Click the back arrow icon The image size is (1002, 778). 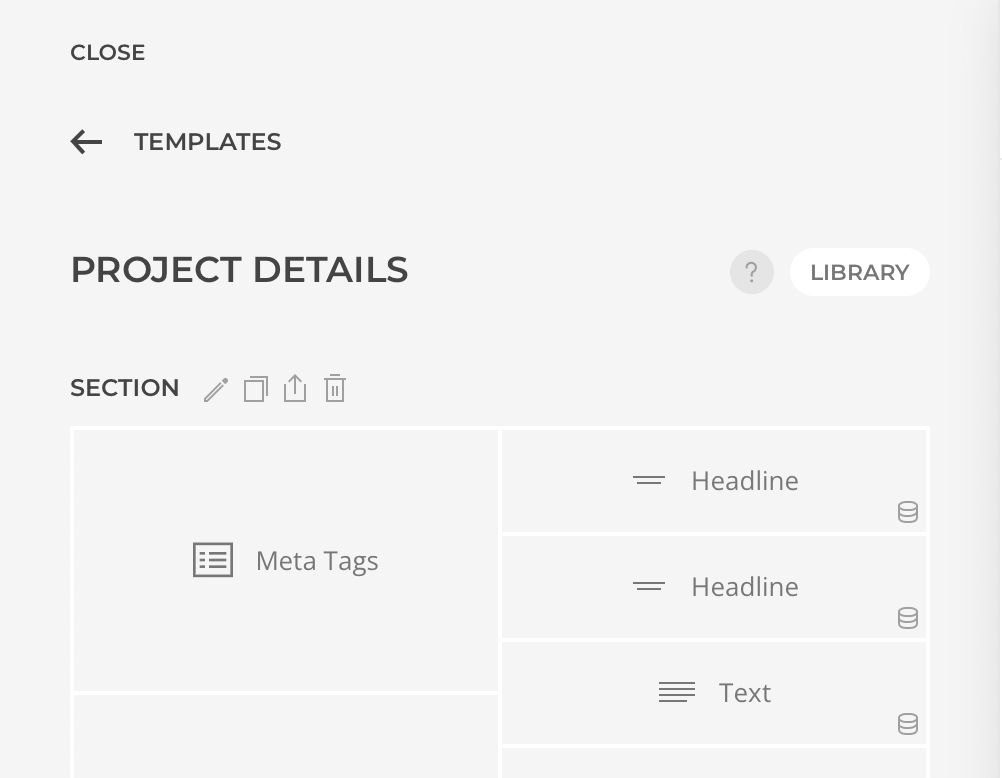click(x=86, y=142)
